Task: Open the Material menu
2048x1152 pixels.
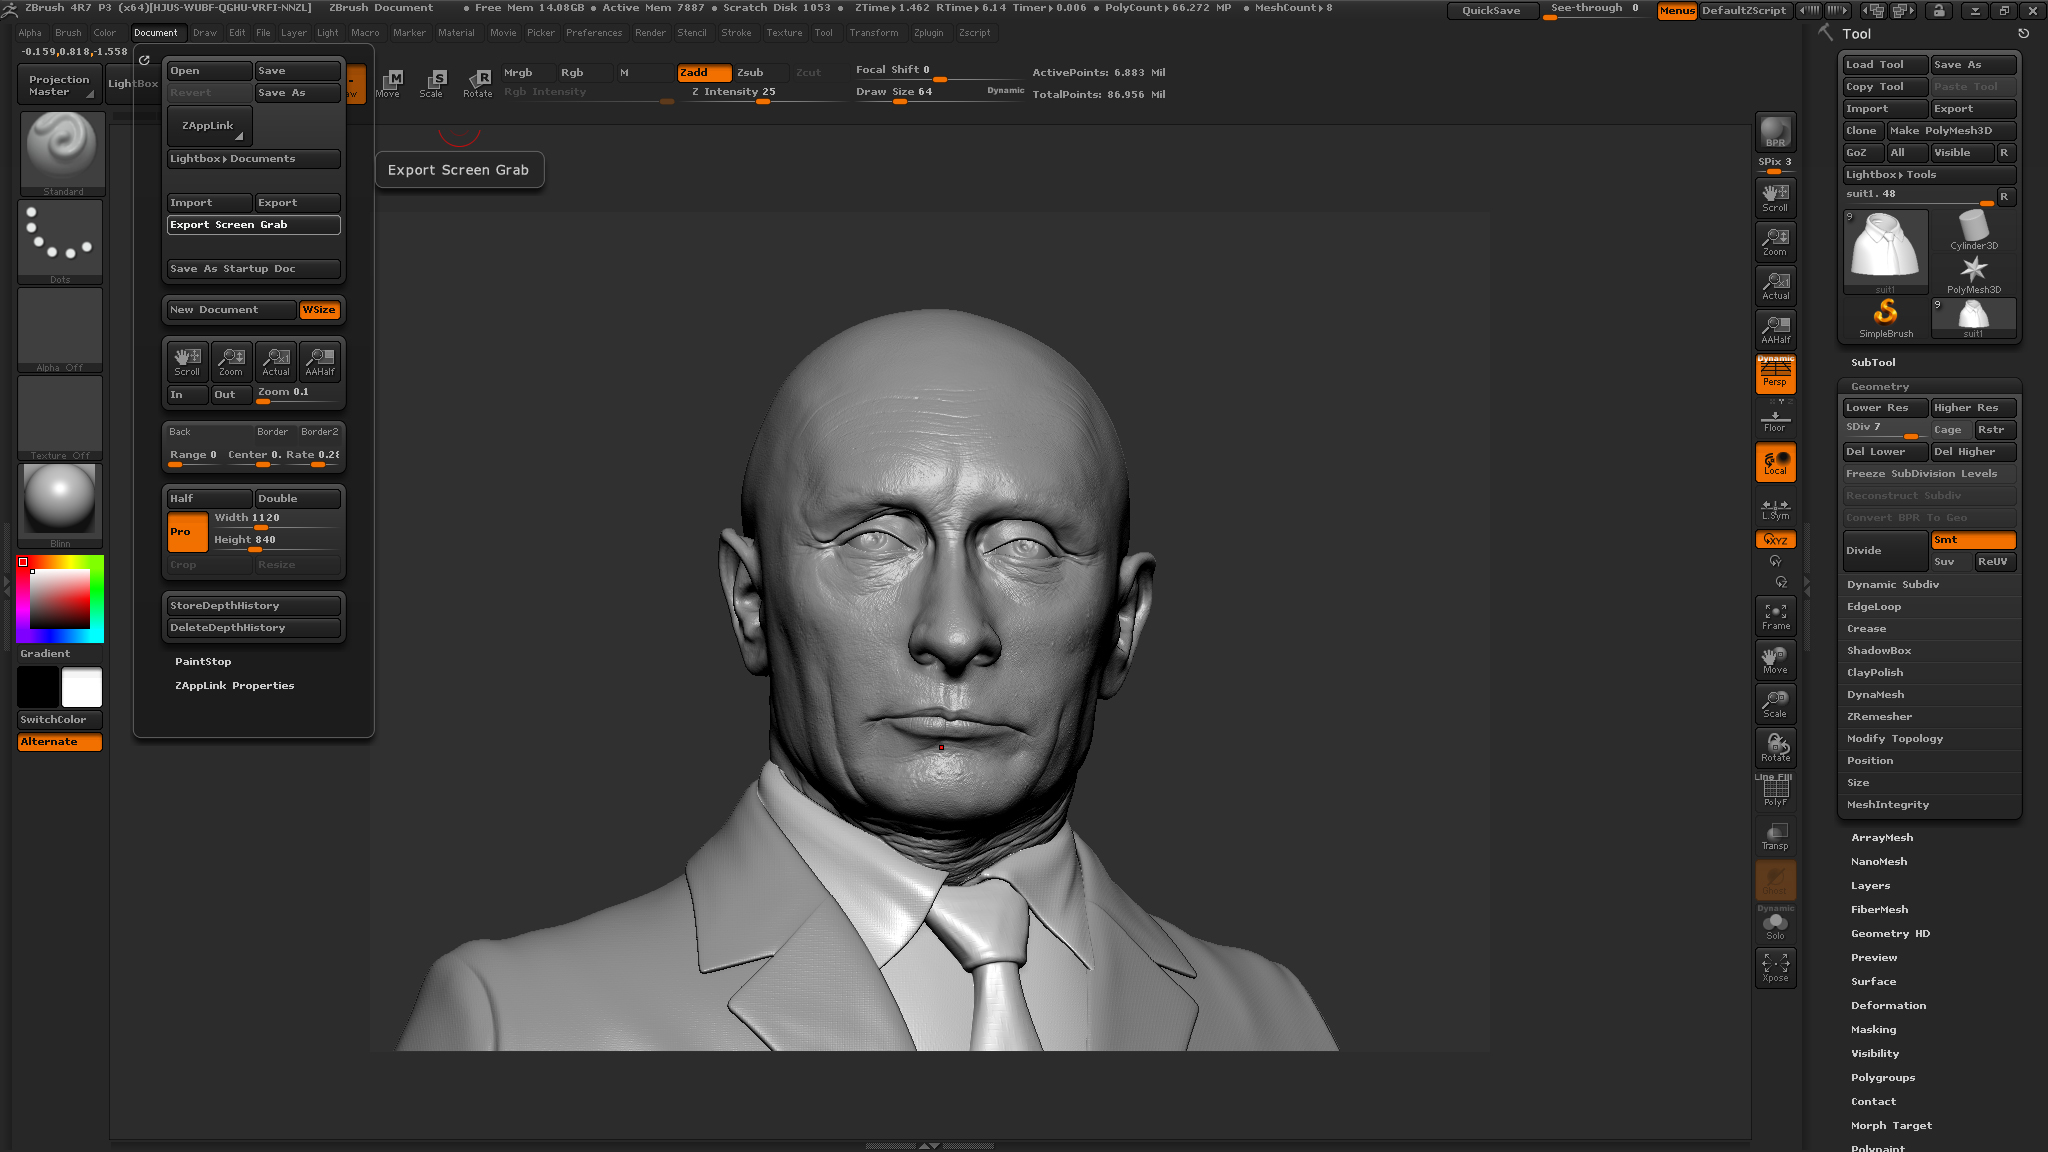Action: coord(457,33)
